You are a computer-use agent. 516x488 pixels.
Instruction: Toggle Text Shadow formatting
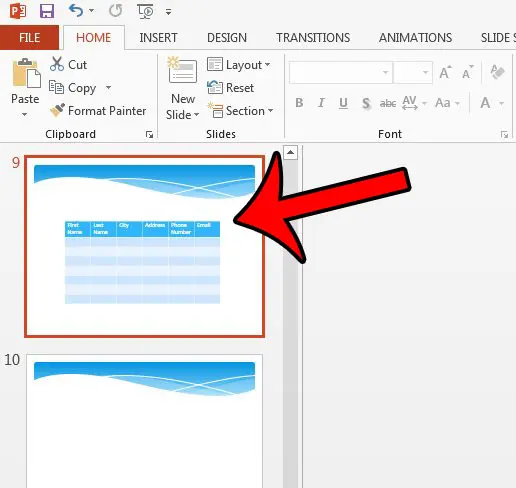click(366, 103)
